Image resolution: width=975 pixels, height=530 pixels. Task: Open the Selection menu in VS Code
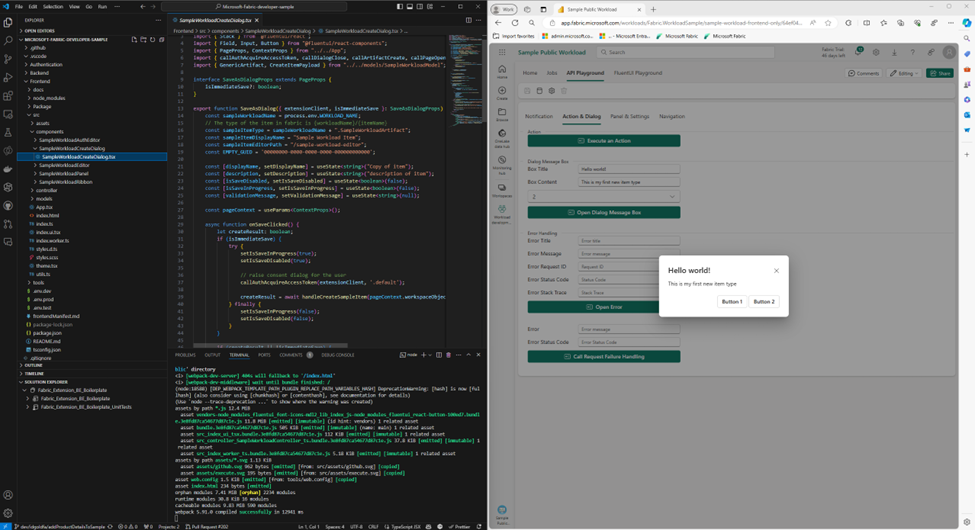tap(53, 6)
